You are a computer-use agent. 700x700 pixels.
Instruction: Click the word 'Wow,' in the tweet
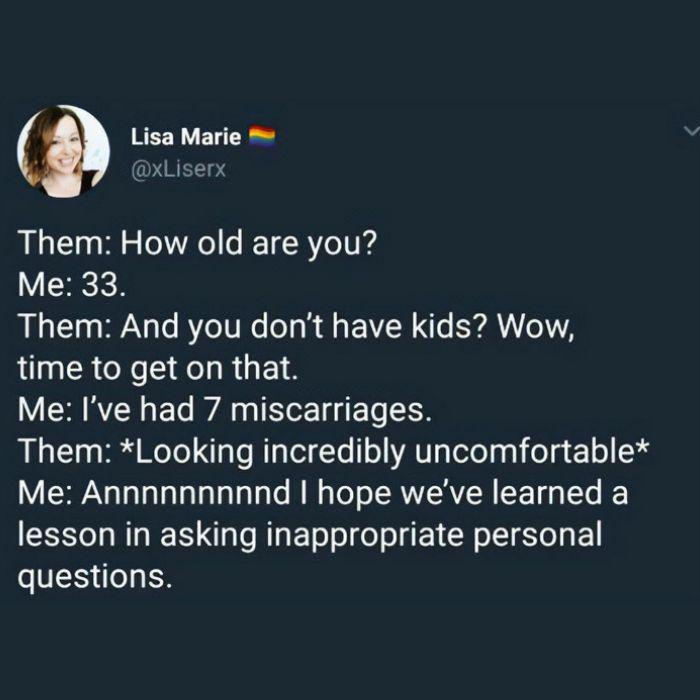(536, 327)
